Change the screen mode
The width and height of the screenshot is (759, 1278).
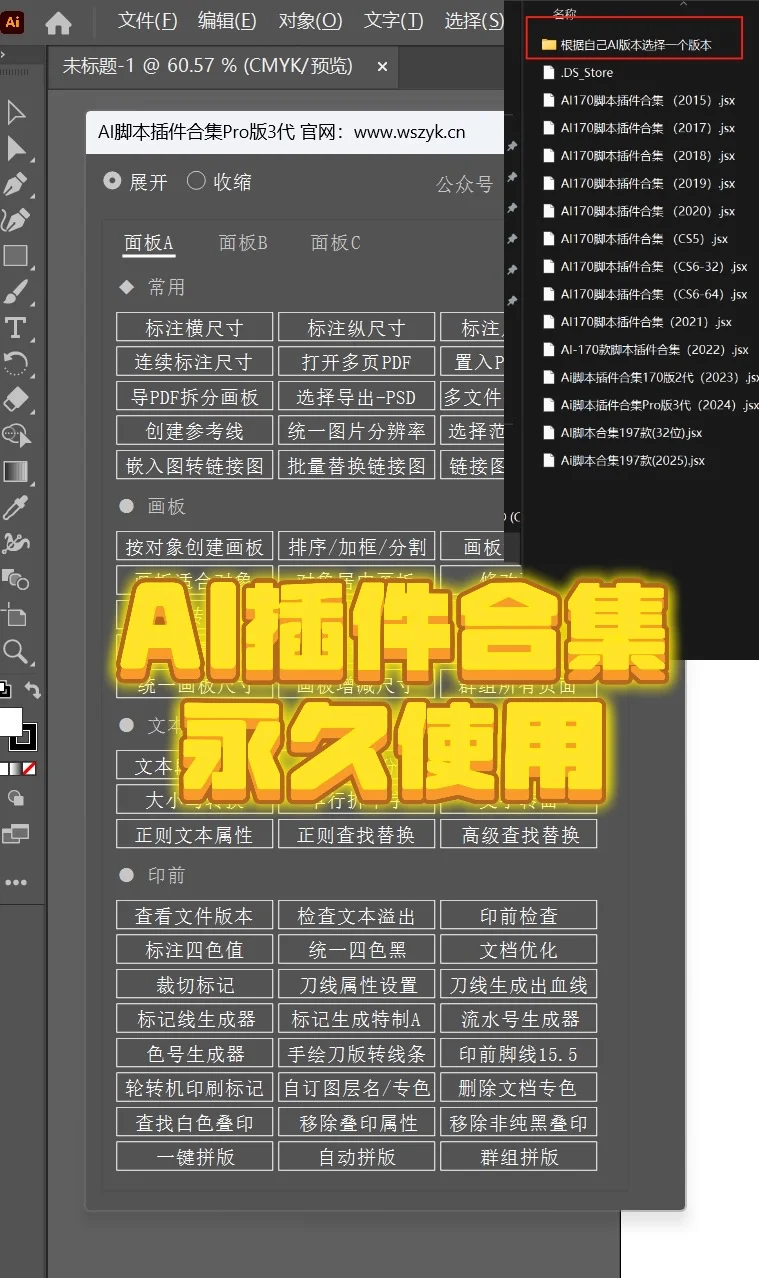(x=16, y=833)
